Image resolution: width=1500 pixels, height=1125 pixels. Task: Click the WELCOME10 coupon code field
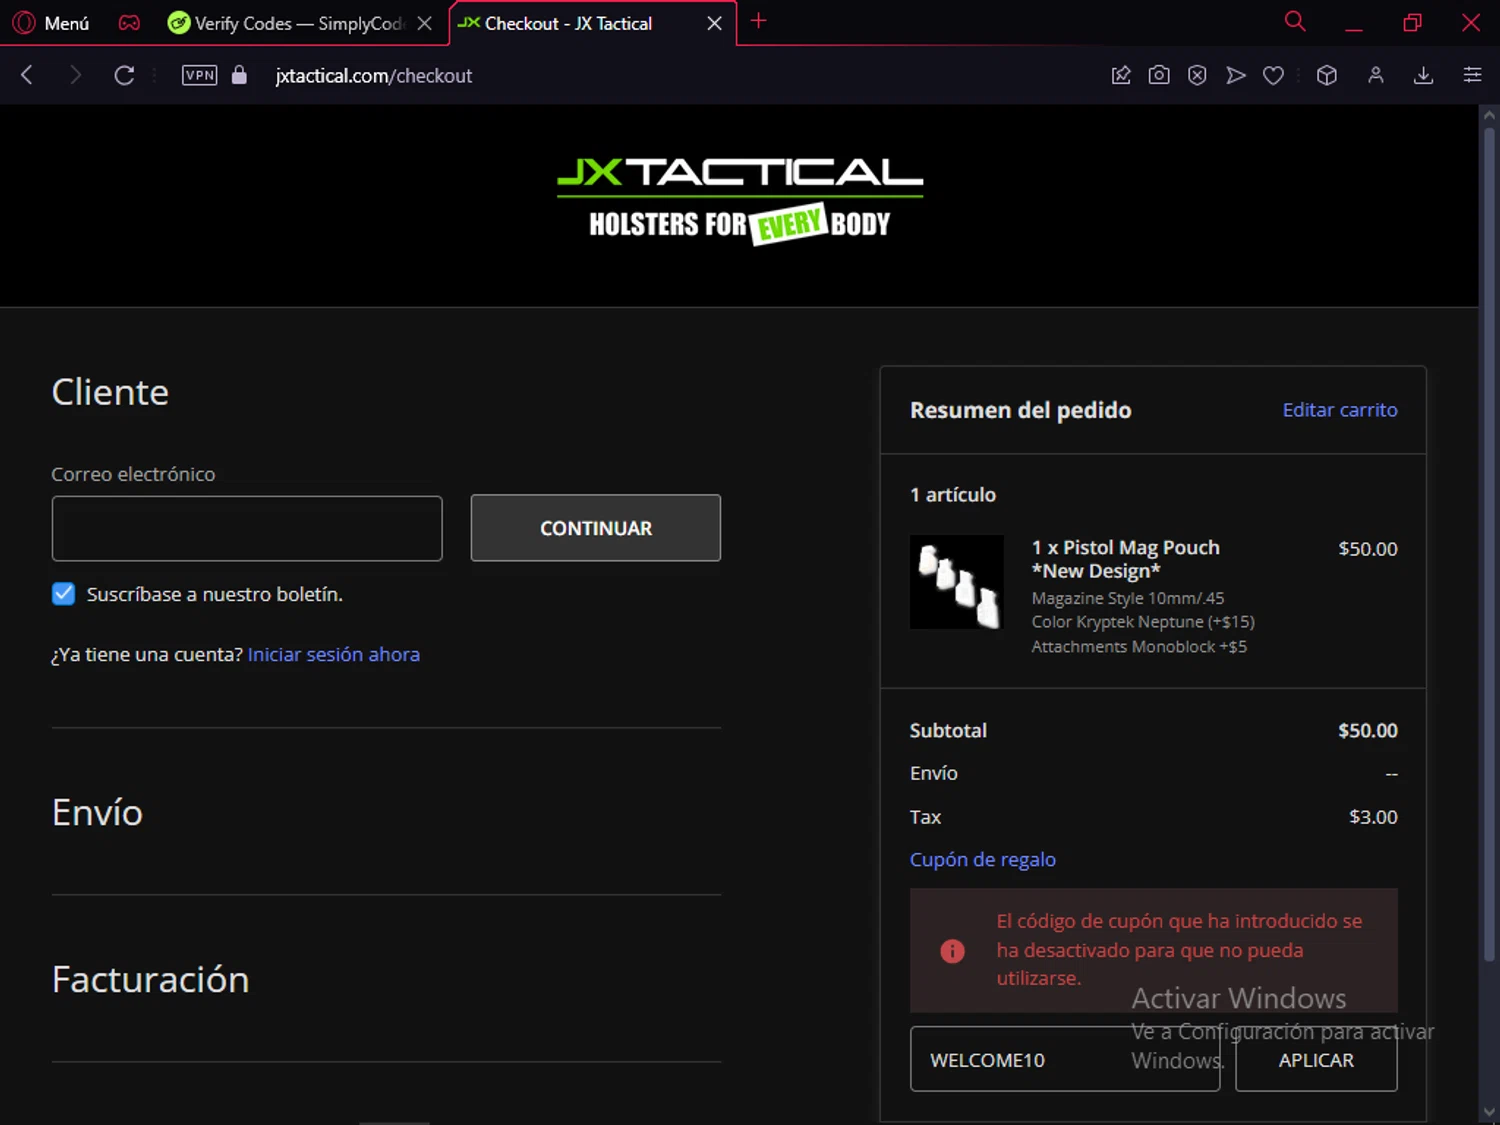1065,1059
